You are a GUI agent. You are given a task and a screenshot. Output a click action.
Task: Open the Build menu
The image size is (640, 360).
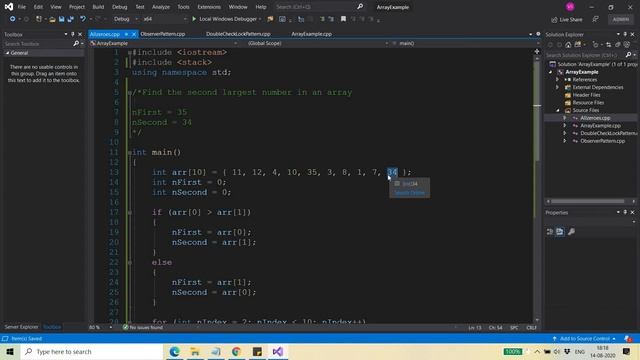click(x=98, y=7)
